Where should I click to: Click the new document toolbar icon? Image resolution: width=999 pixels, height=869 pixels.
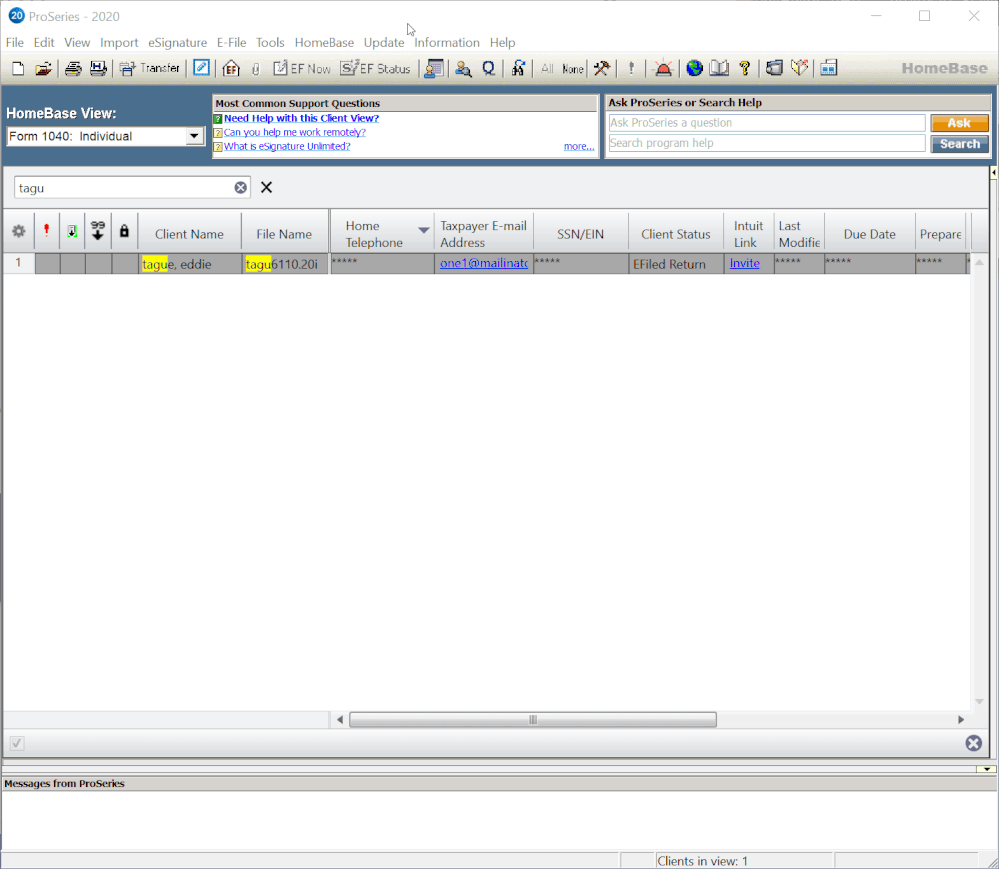18,69
